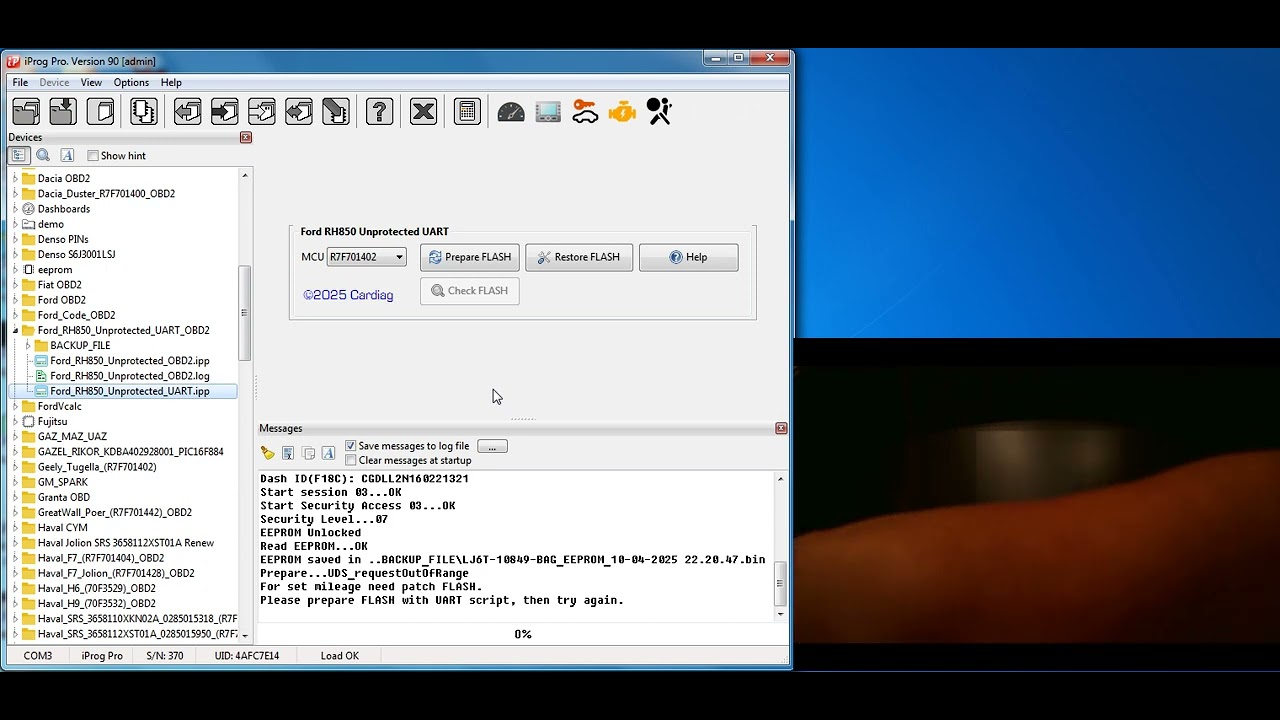The image size is (1280, 720).
Task: Click the Help button in Ford RH850 panel
Action: coord(689,257)
